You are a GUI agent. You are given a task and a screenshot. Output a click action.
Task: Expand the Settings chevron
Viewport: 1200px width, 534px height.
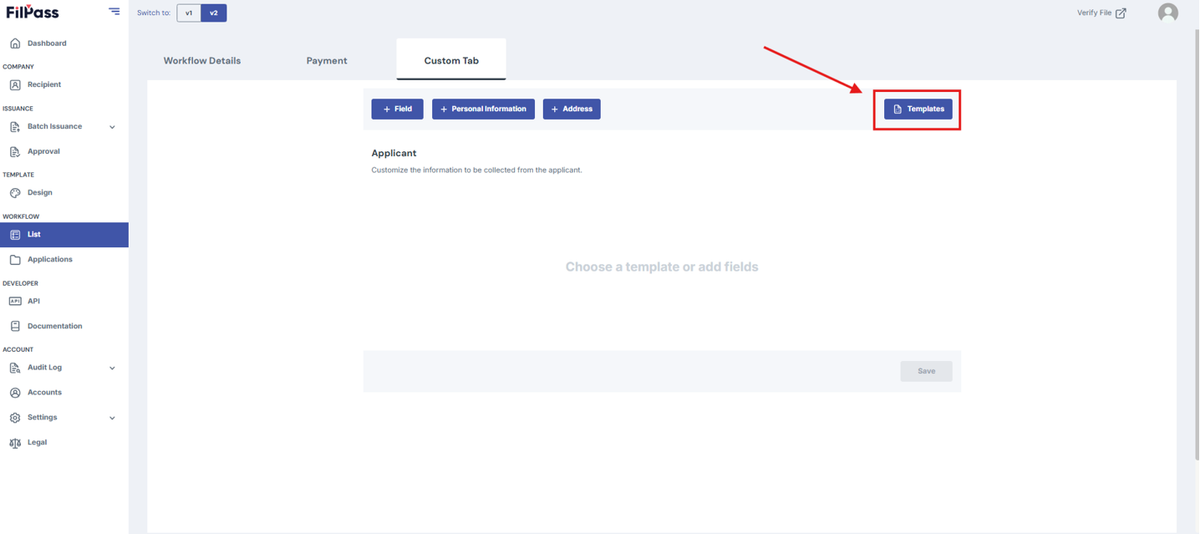pyautogui.click(x=112, y=418)
